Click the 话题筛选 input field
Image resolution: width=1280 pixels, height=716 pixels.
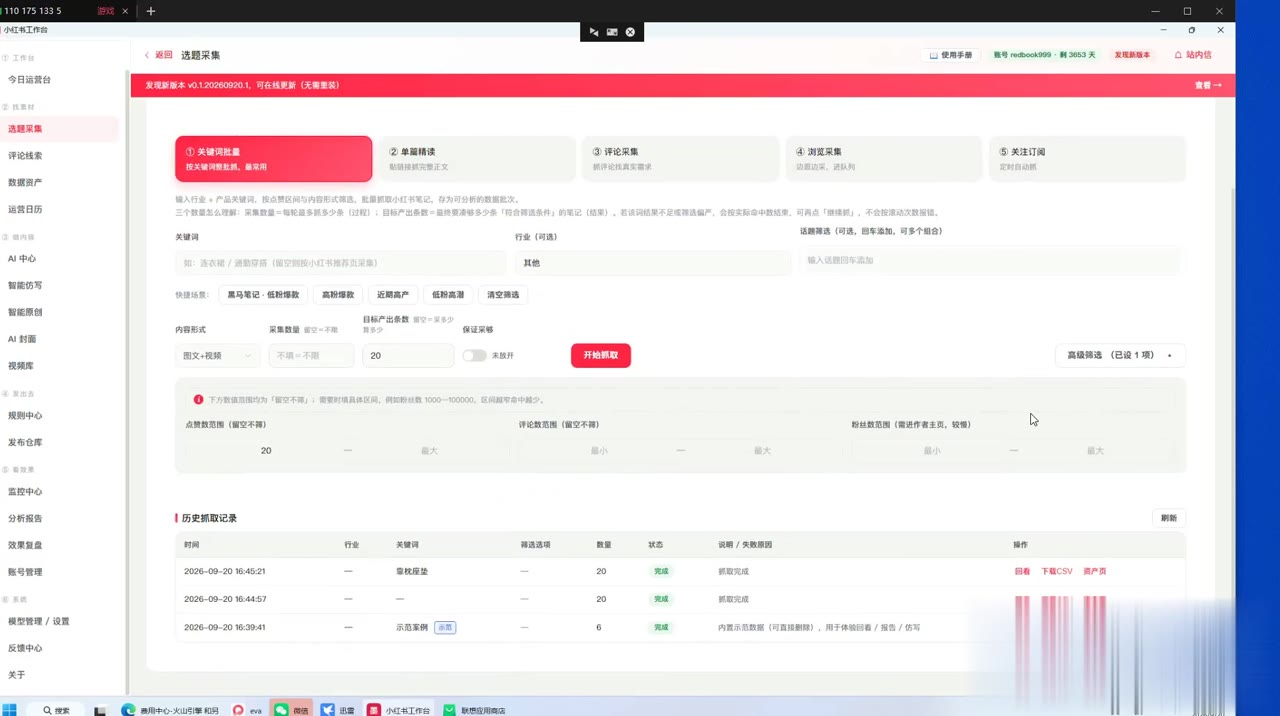[992, 260]
